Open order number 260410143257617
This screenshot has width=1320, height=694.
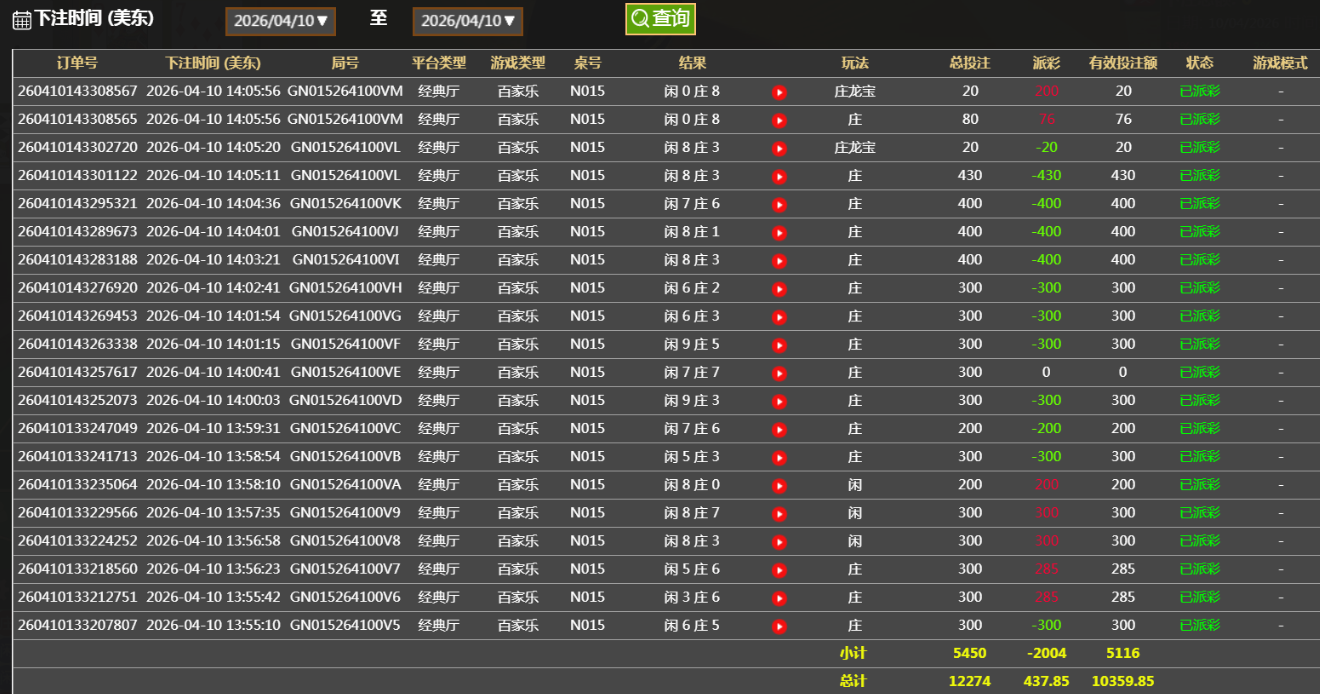pyautogui.click(x=78, y=372)
